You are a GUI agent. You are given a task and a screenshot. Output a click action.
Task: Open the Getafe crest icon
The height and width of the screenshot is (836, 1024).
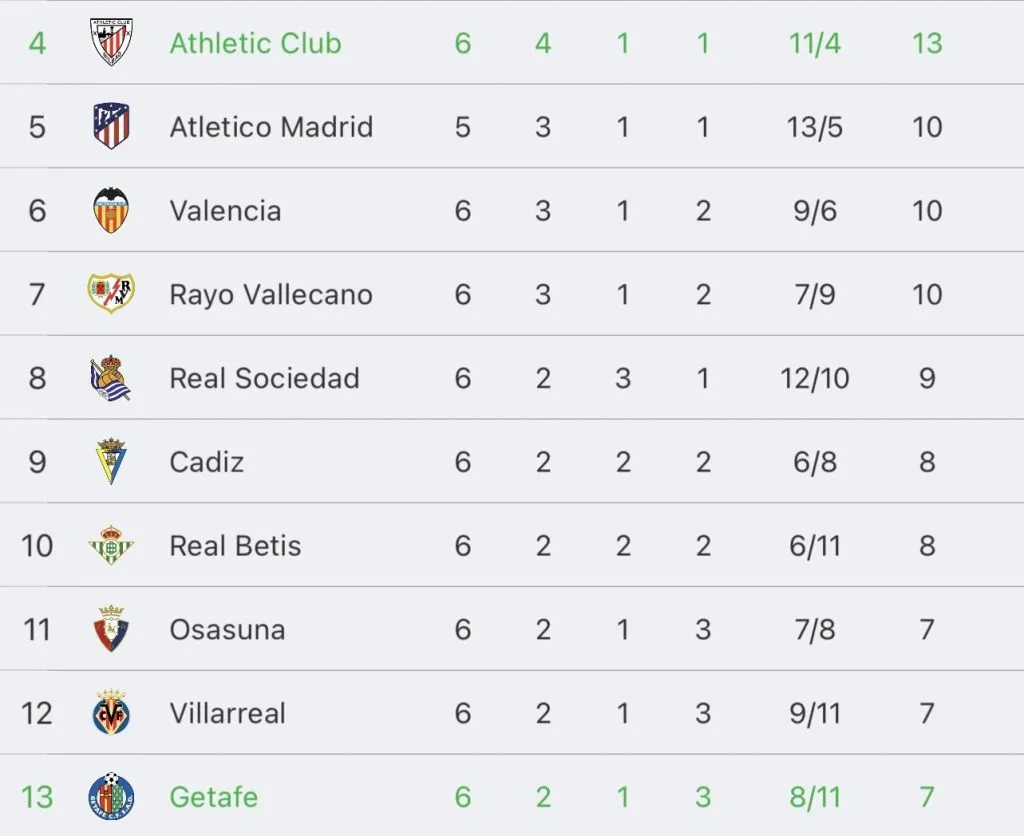(x=111, y=797)
